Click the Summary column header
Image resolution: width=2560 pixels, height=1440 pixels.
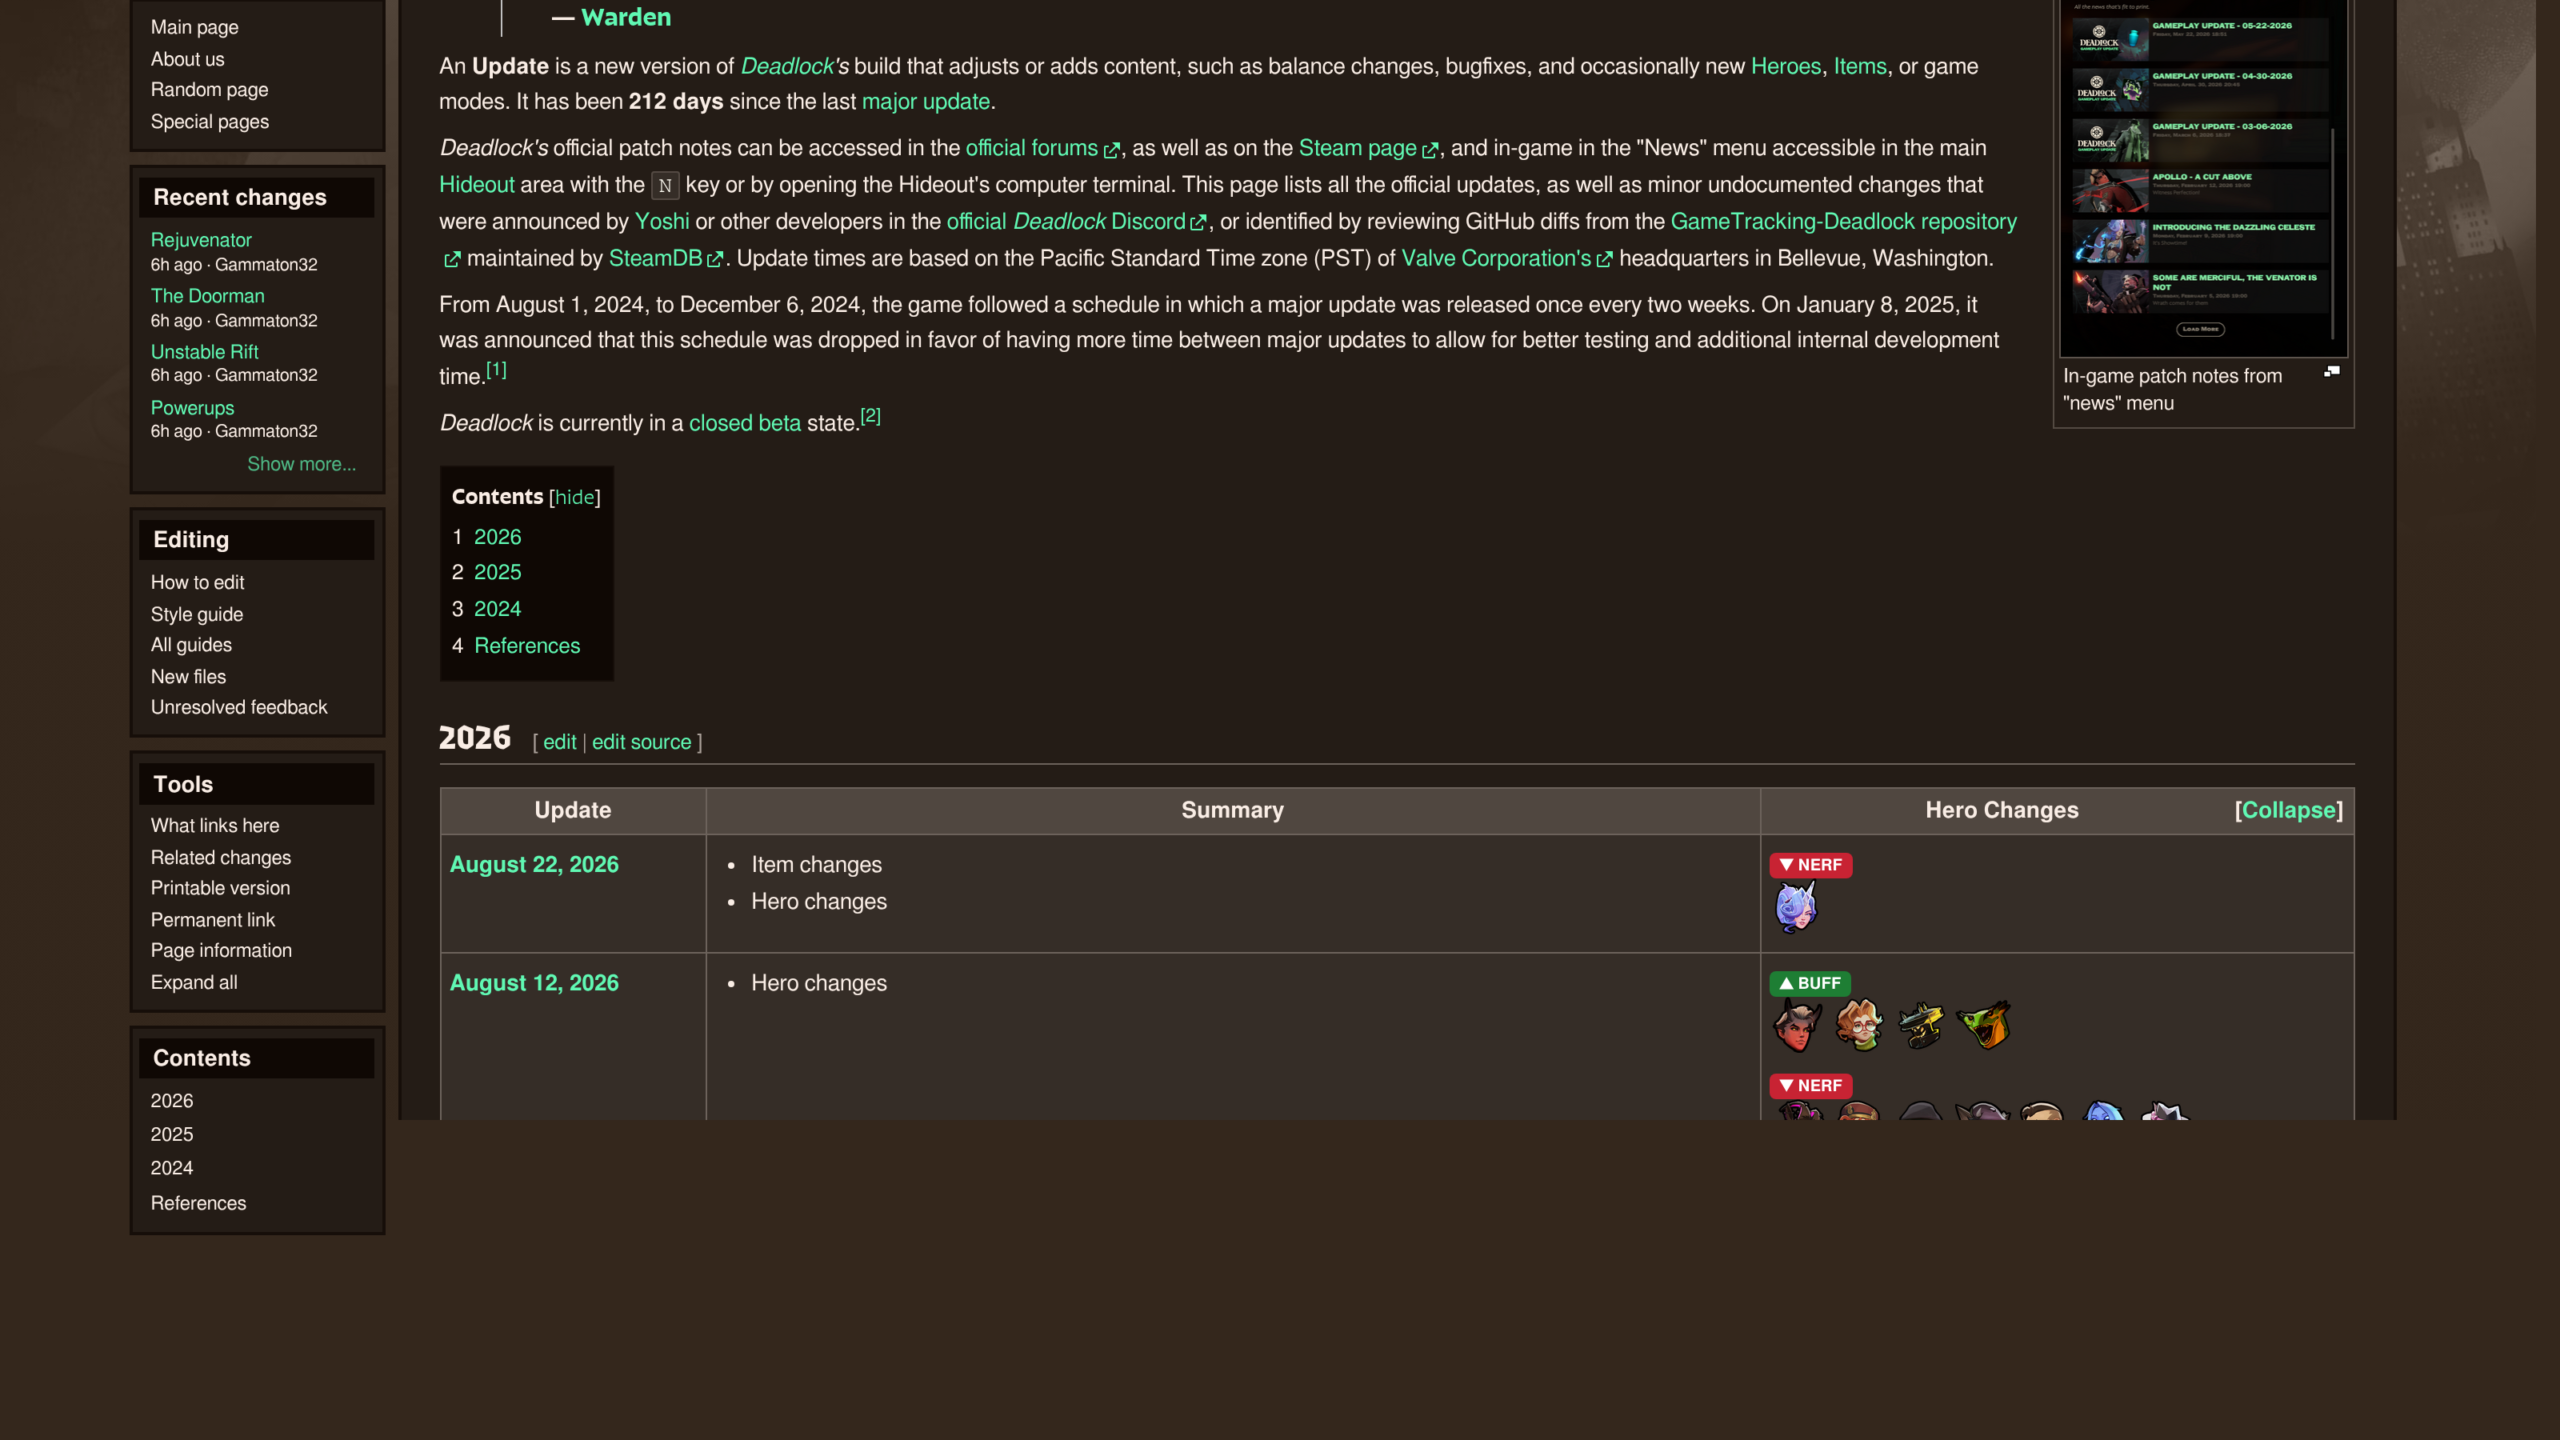1232,810
